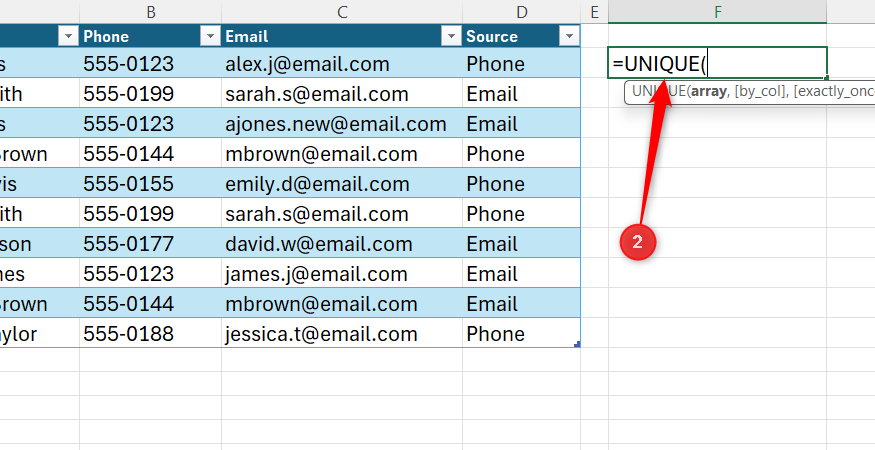Select column C header
Screen dimensions: 875x450
tap(342, 12)
